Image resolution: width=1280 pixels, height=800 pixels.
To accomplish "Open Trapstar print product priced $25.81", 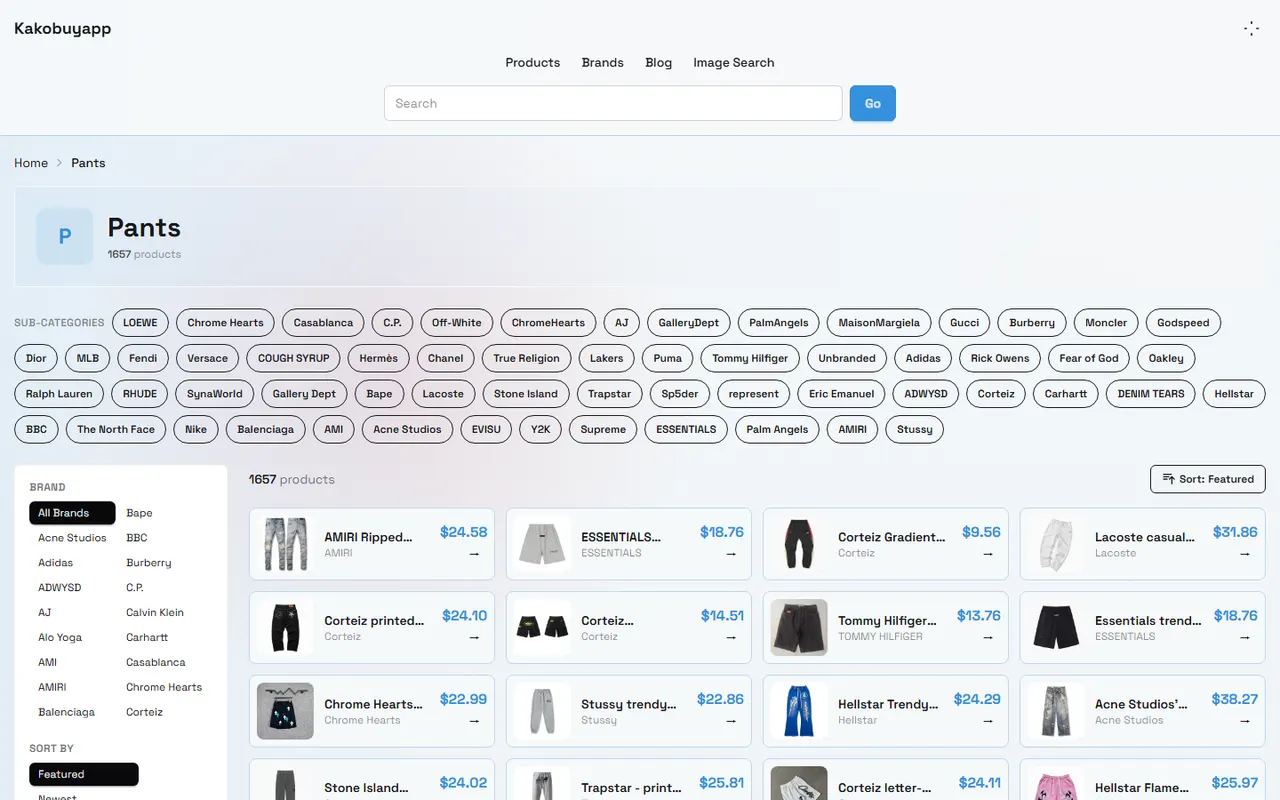I will point(629,780).
